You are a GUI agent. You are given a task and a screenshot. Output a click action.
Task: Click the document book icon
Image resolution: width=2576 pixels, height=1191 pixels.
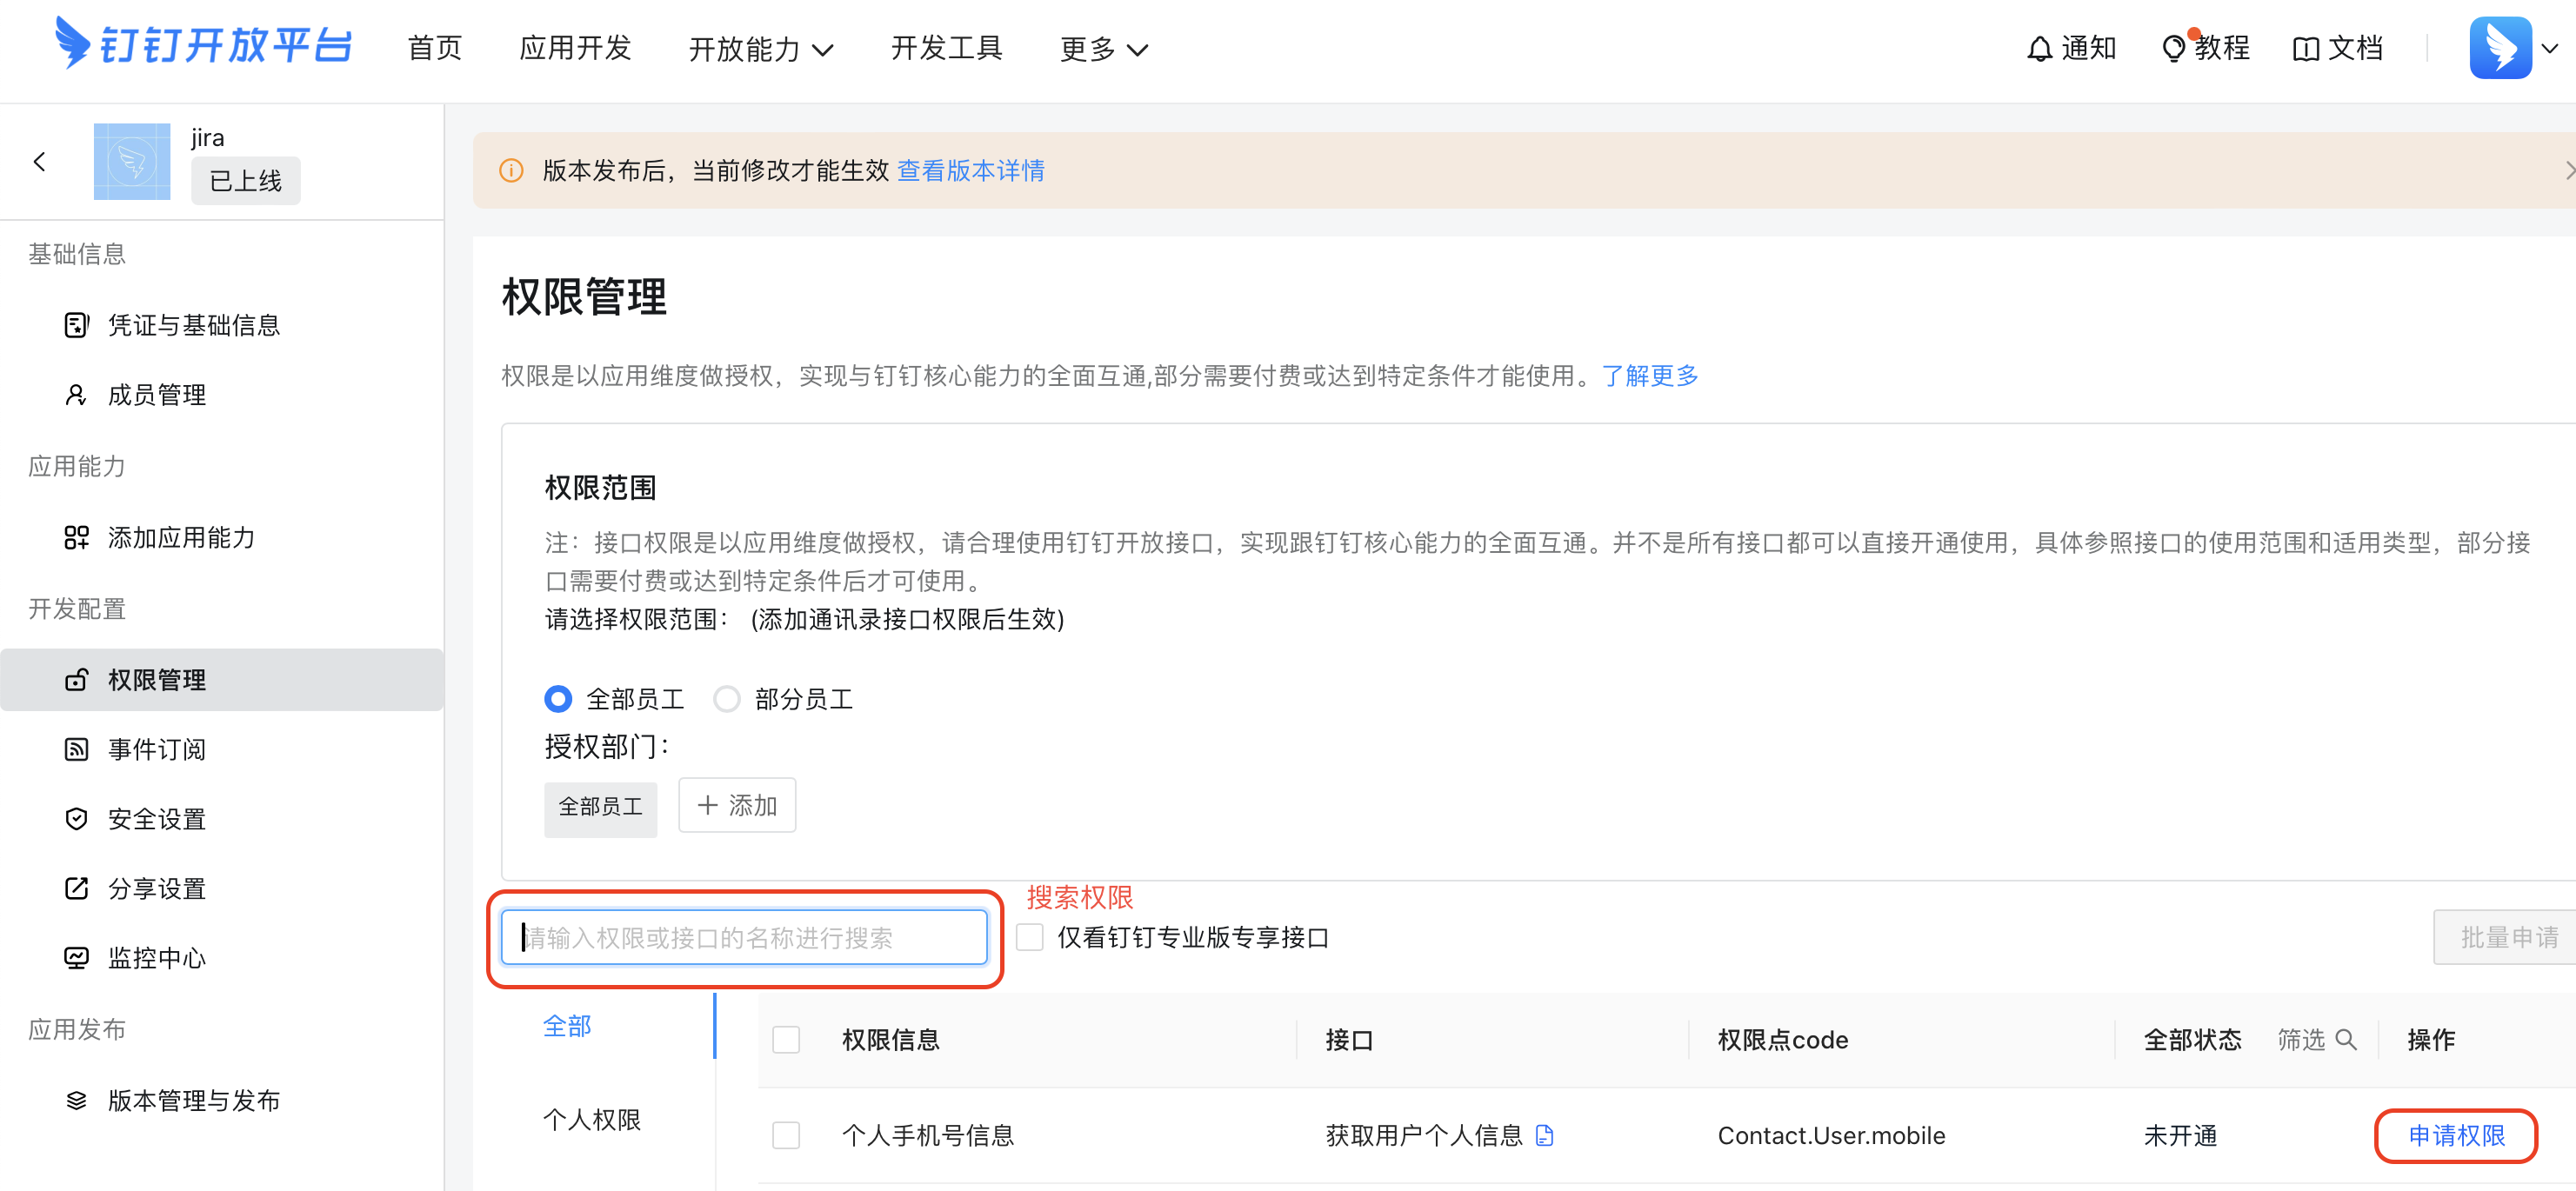pos(2305,49)
